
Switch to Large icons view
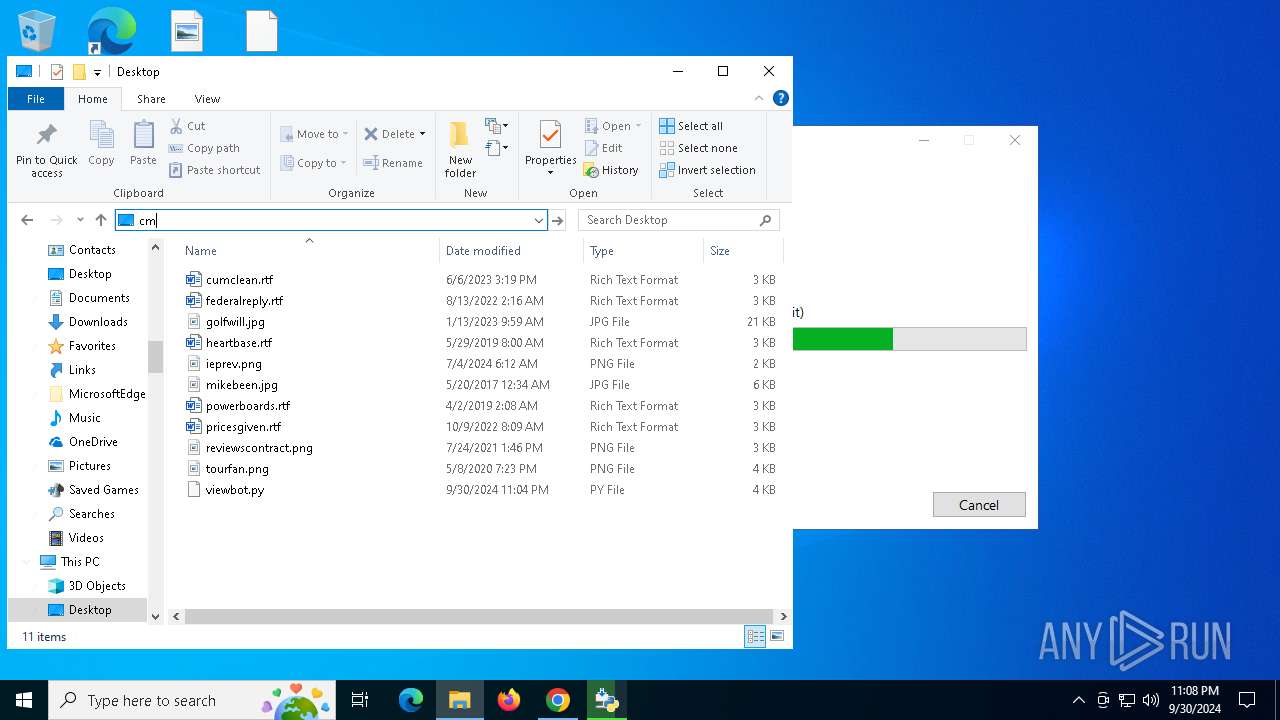pos(777,636)
